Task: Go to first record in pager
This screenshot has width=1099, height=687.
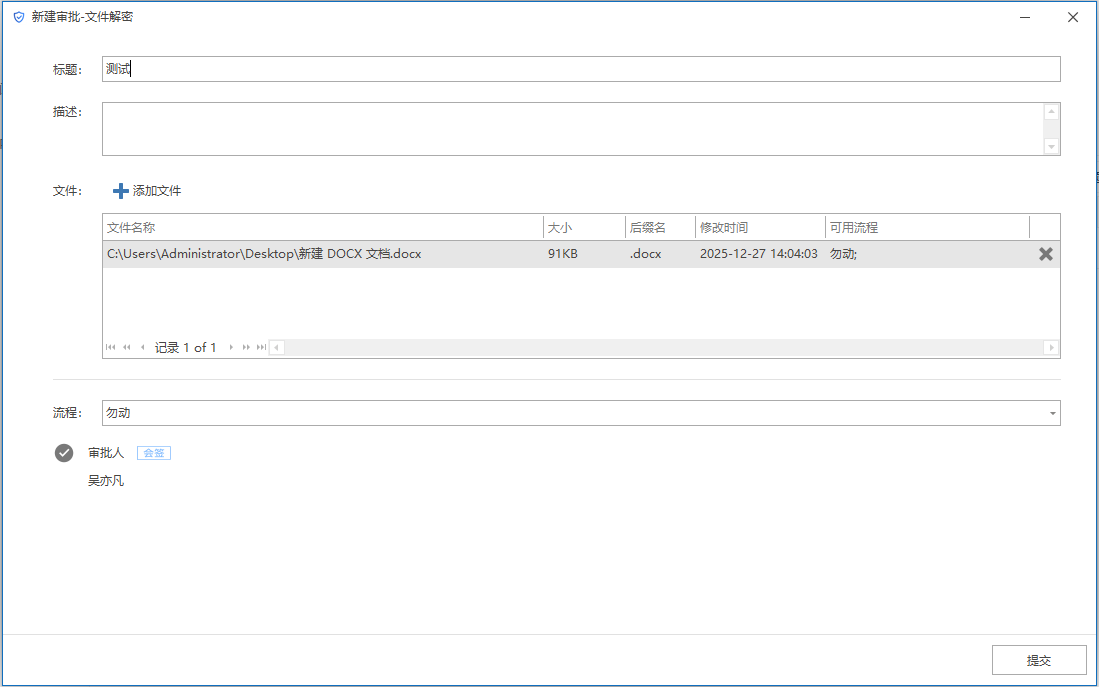Action: pyautogui.click(x=110, y=348)
